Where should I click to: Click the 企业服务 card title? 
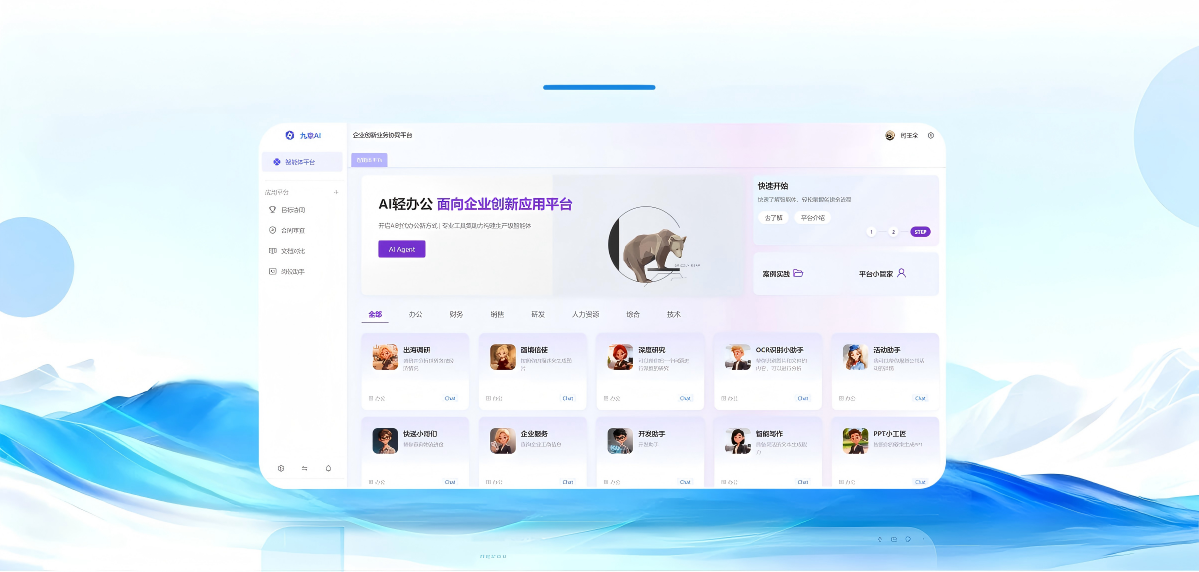(x=534, y=434)
